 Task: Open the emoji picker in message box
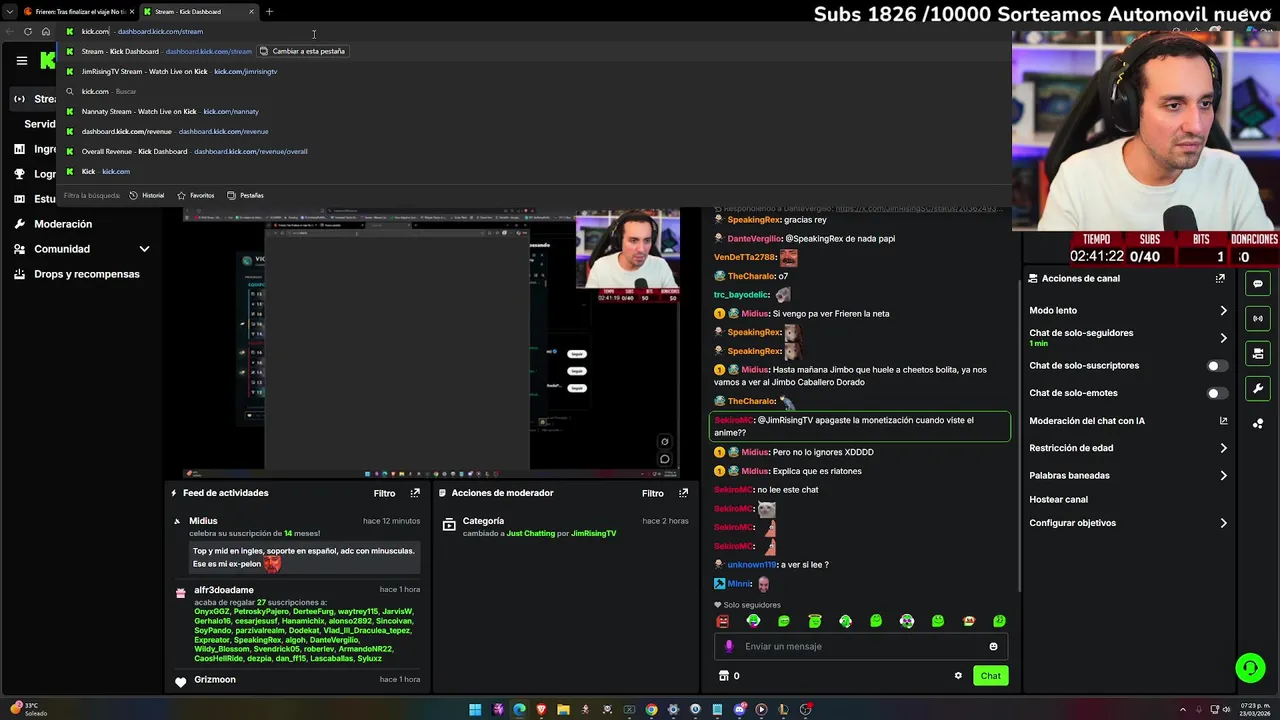click(993, 647)
